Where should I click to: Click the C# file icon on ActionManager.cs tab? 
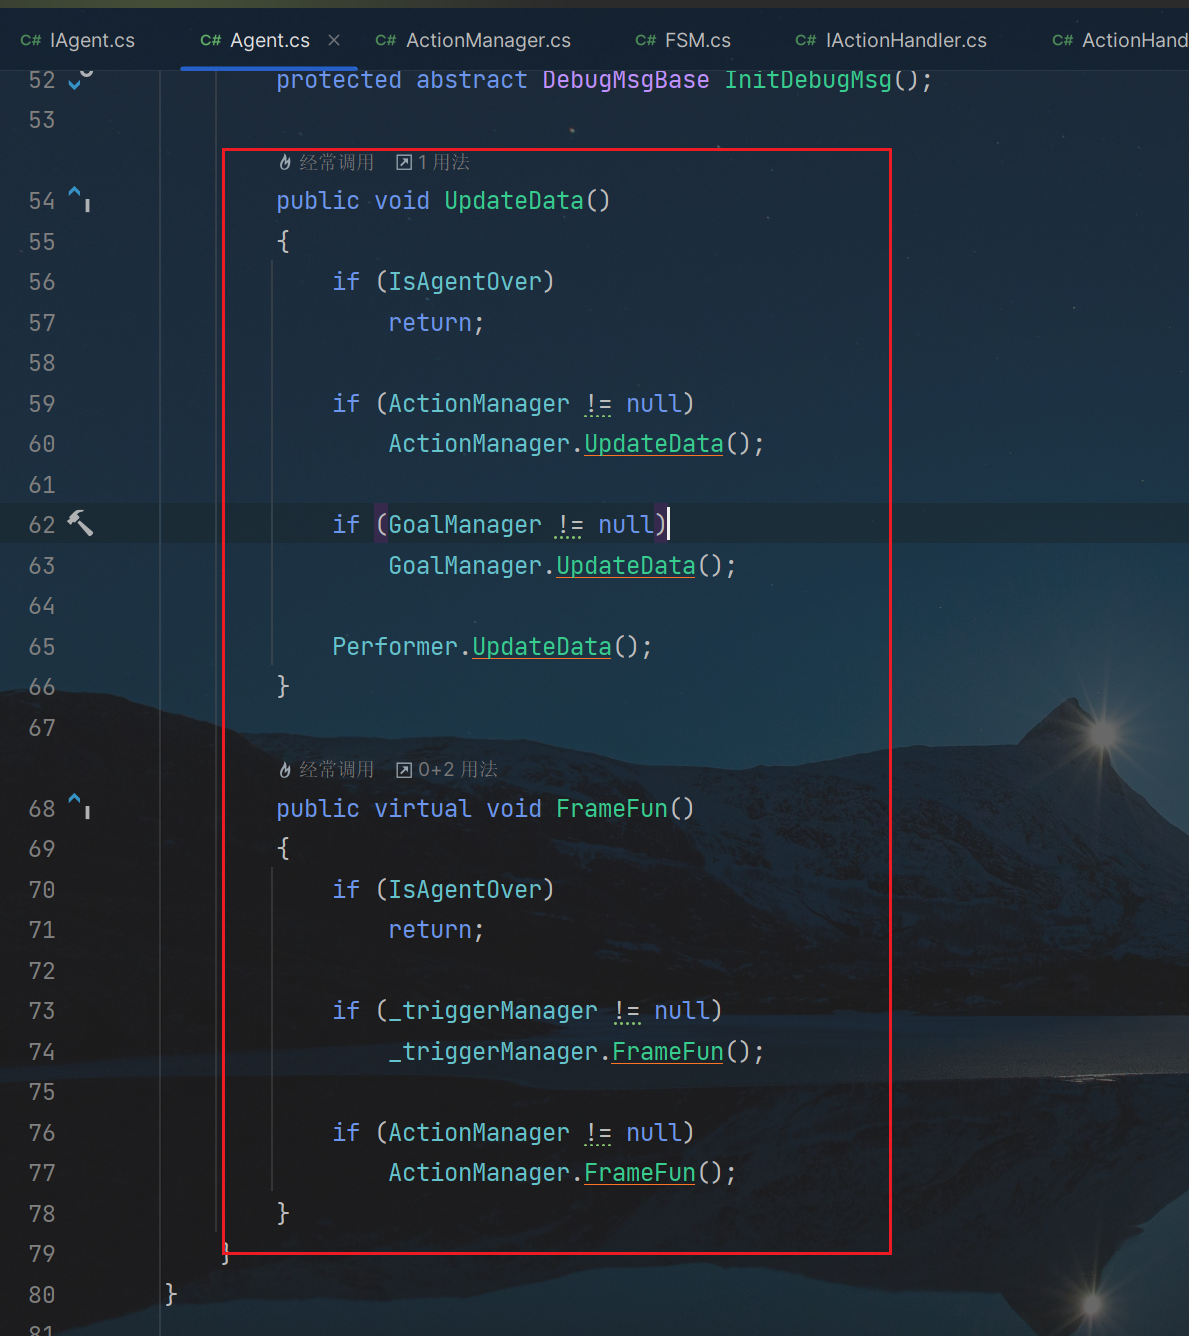coord(386,40)
